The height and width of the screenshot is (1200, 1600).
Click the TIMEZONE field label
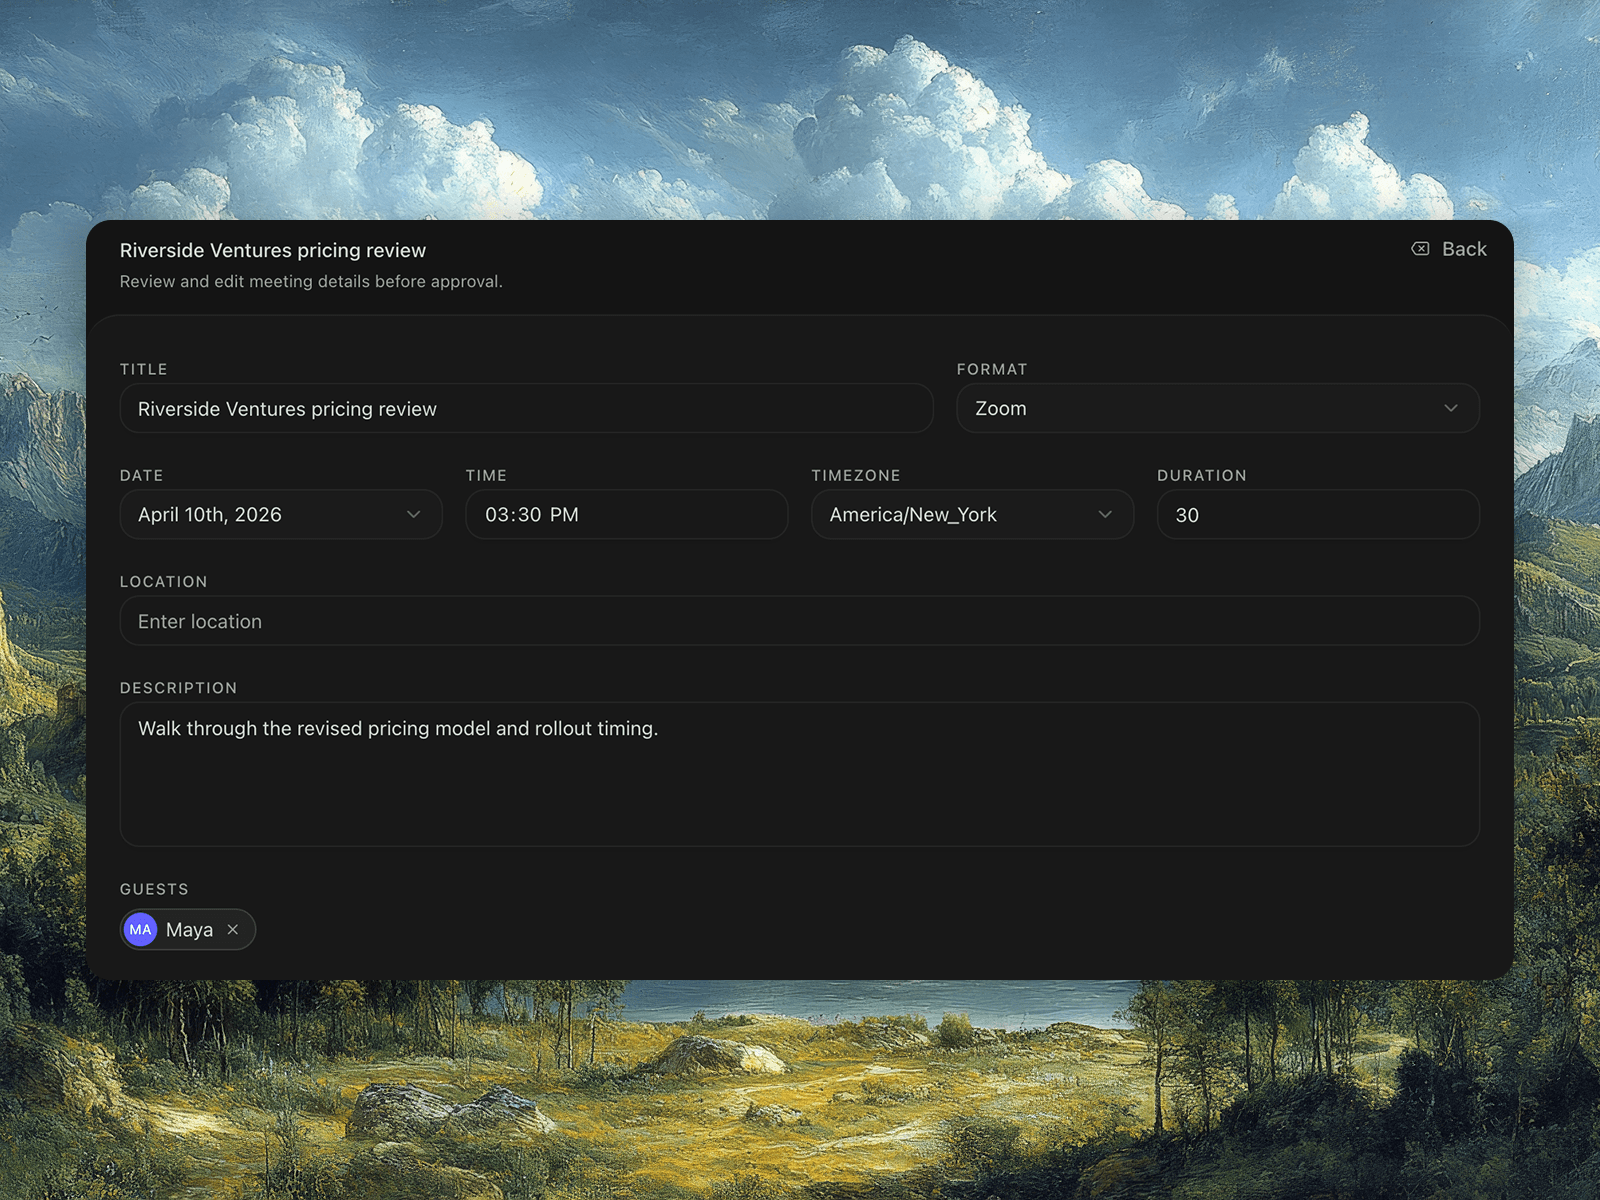[x=856, y=475]
